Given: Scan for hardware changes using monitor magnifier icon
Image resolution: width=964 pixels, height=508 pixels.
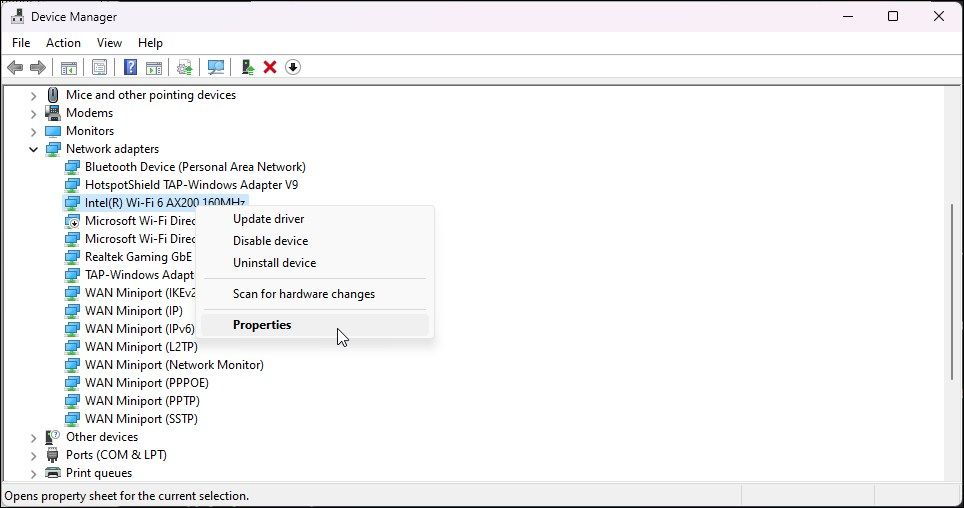Looking at the screenshot, I should click(216, 67).
